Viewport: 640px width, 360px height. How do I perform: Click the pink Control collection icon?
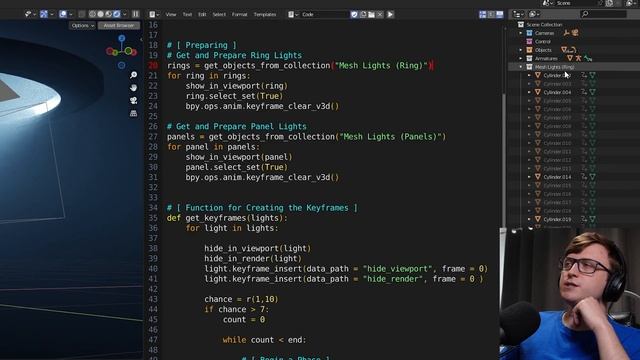pos(529,42)
